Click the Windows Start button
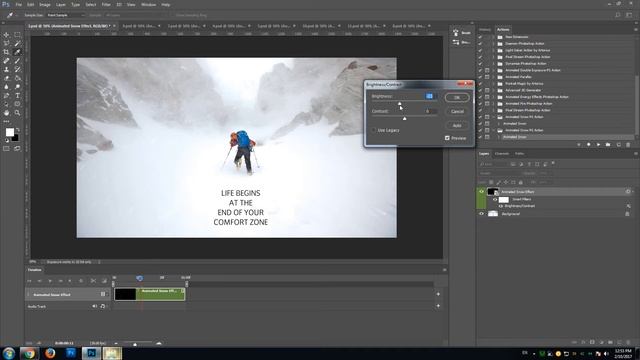This screenshot has height=360, width=640. tap(9, 353)
